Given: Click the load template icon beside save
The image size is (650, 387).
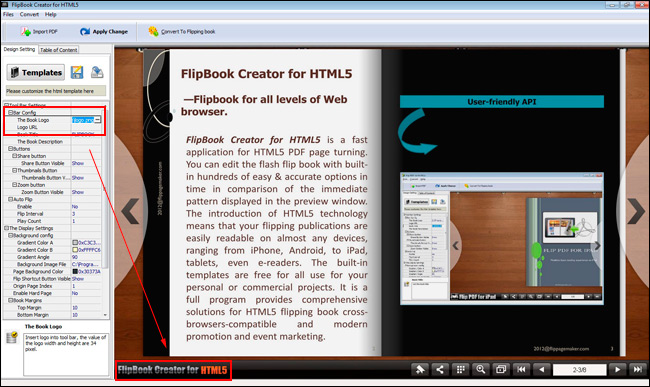Looking at the screenshot, I should [97, 73].
